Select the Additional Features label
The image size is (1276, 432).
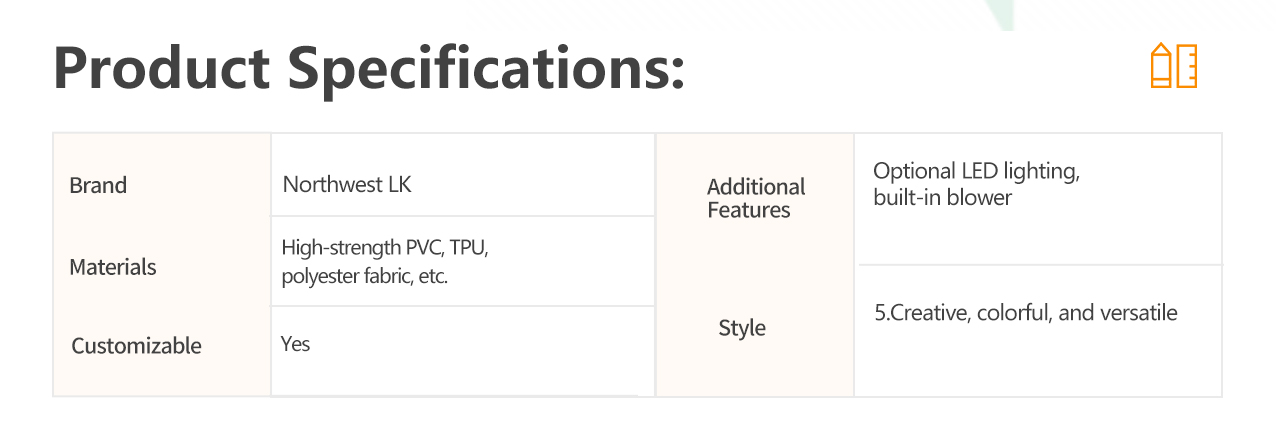point(756,198)
